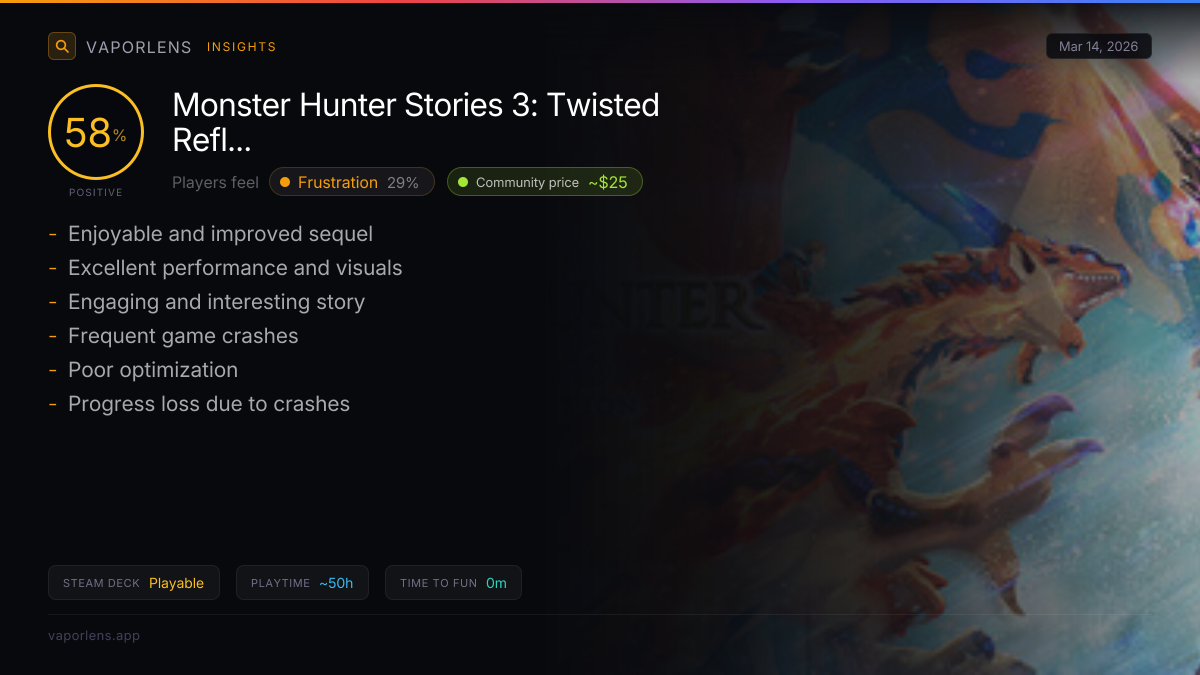Click the Community price ~$25 pill

[x=544, y=182]
